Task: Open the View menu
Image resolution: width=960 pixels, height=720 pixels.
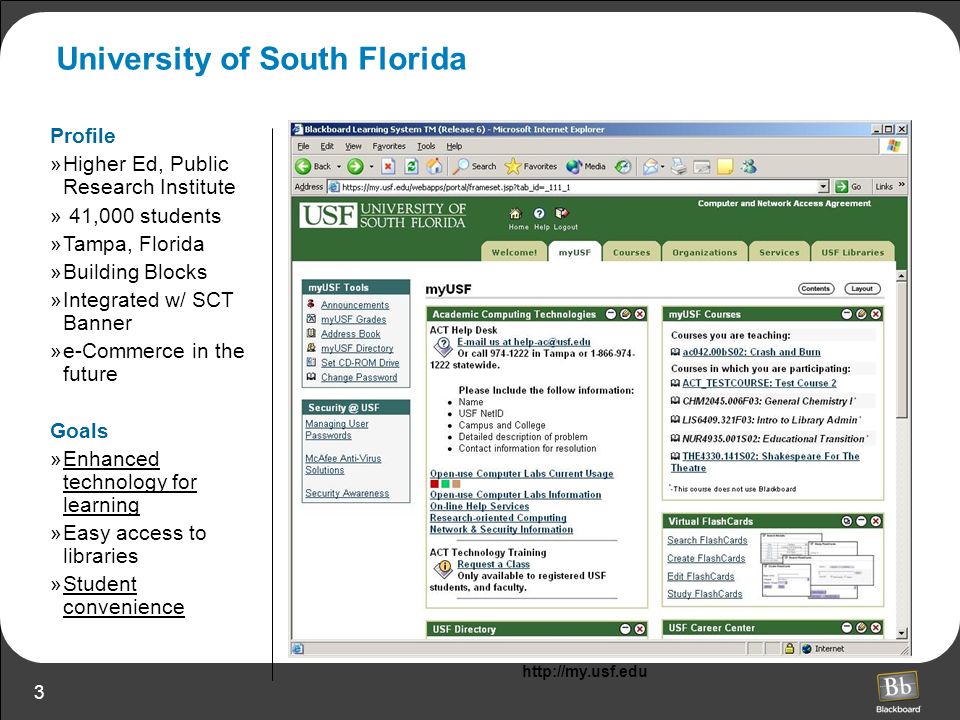Action: 353,146
